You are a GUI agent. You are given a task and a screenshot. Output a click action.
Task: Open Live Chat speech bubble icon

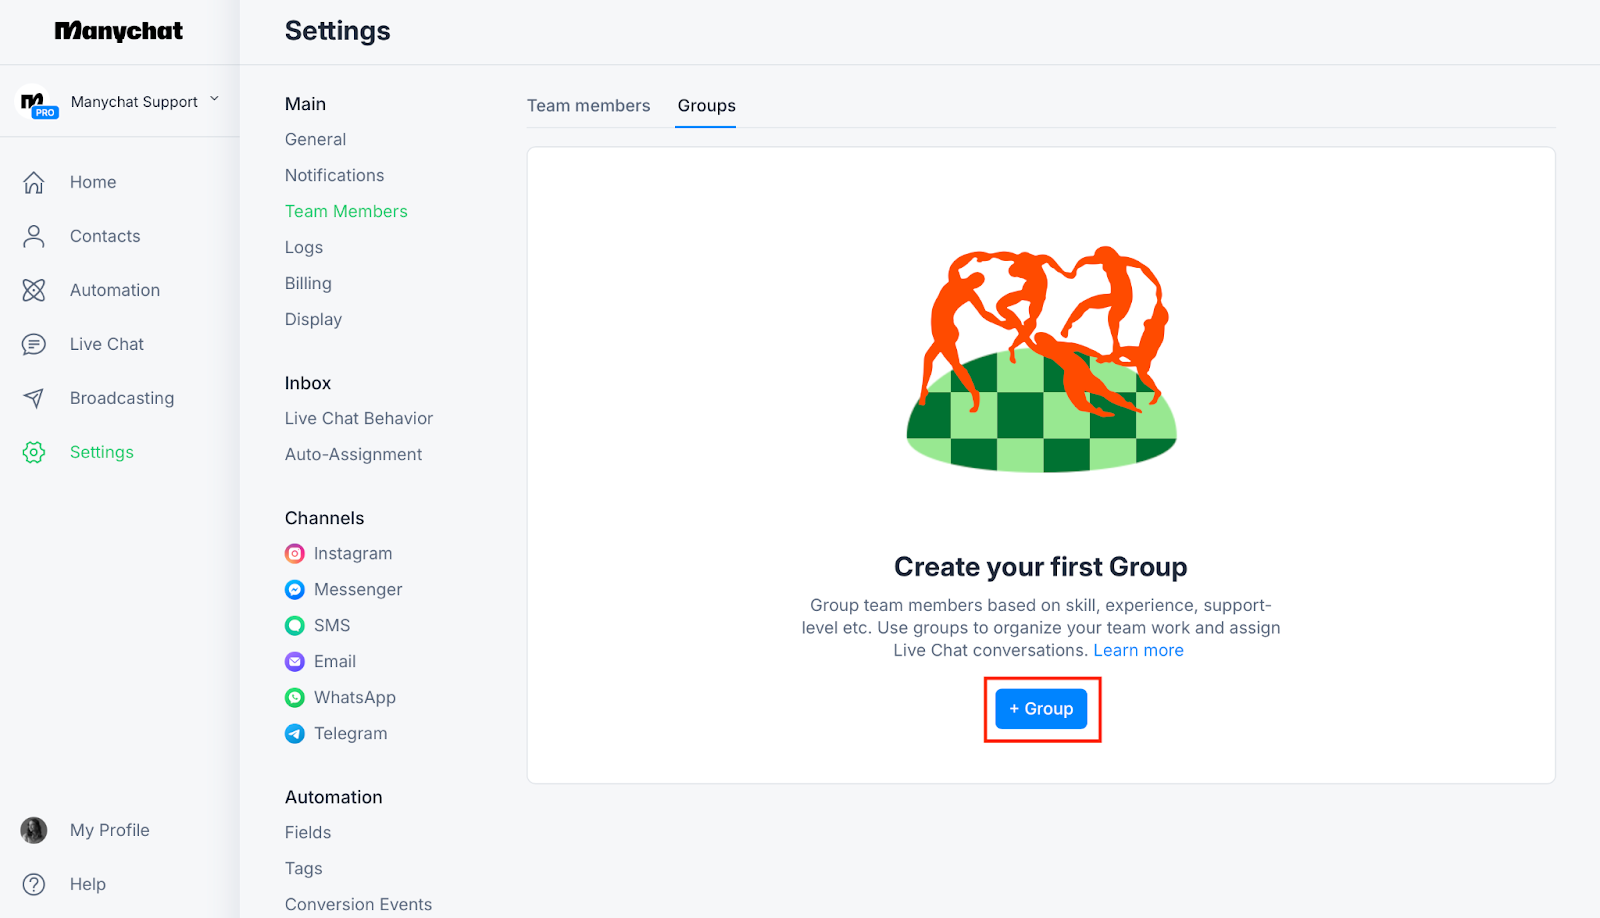coord(34,344)
